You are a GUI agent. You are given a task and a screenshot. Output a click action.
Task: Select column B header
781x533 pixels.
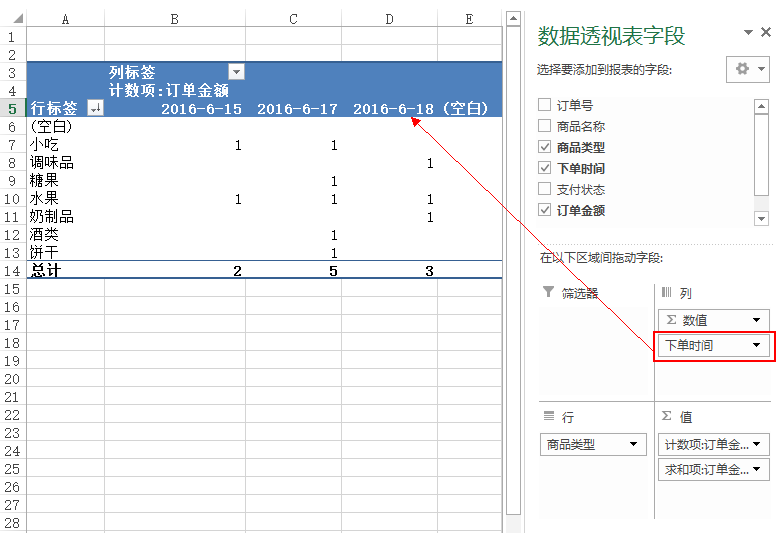pos(175,19)
